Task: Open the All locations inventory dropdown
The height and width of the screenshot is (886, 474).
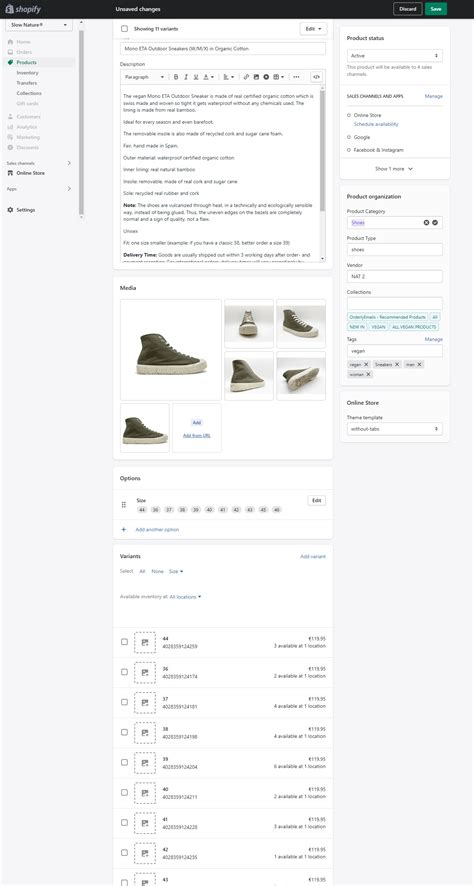Action: click(185, 597)
